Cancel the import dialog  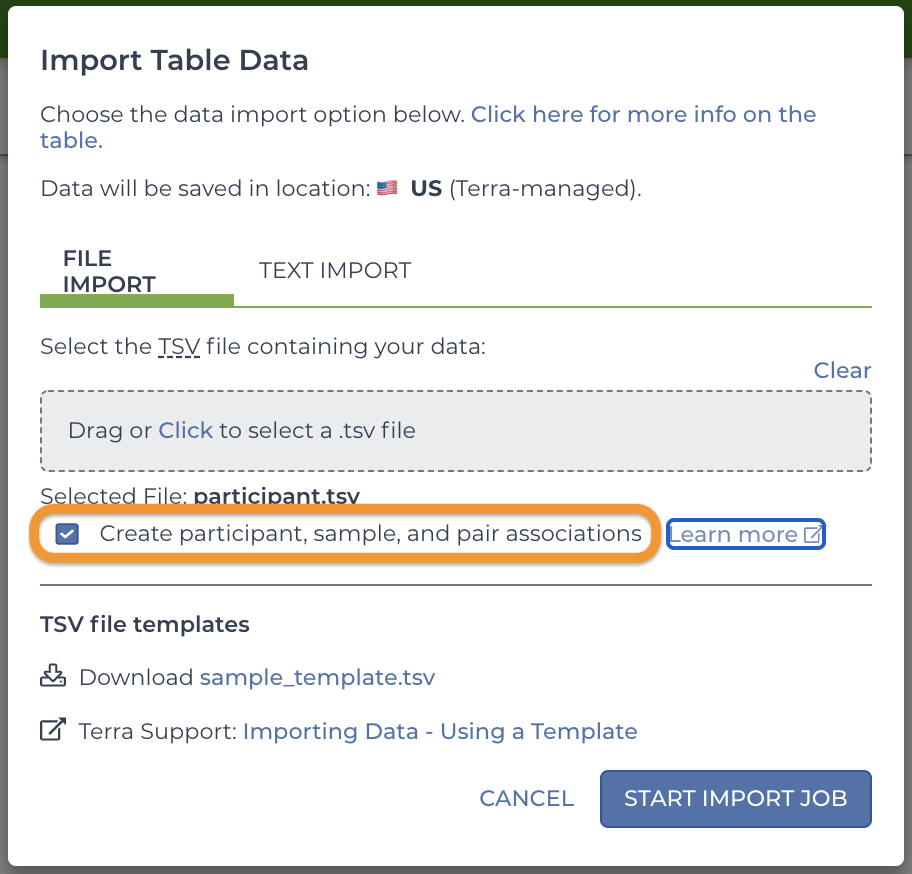pyautogui.click(x=526, y=798)
